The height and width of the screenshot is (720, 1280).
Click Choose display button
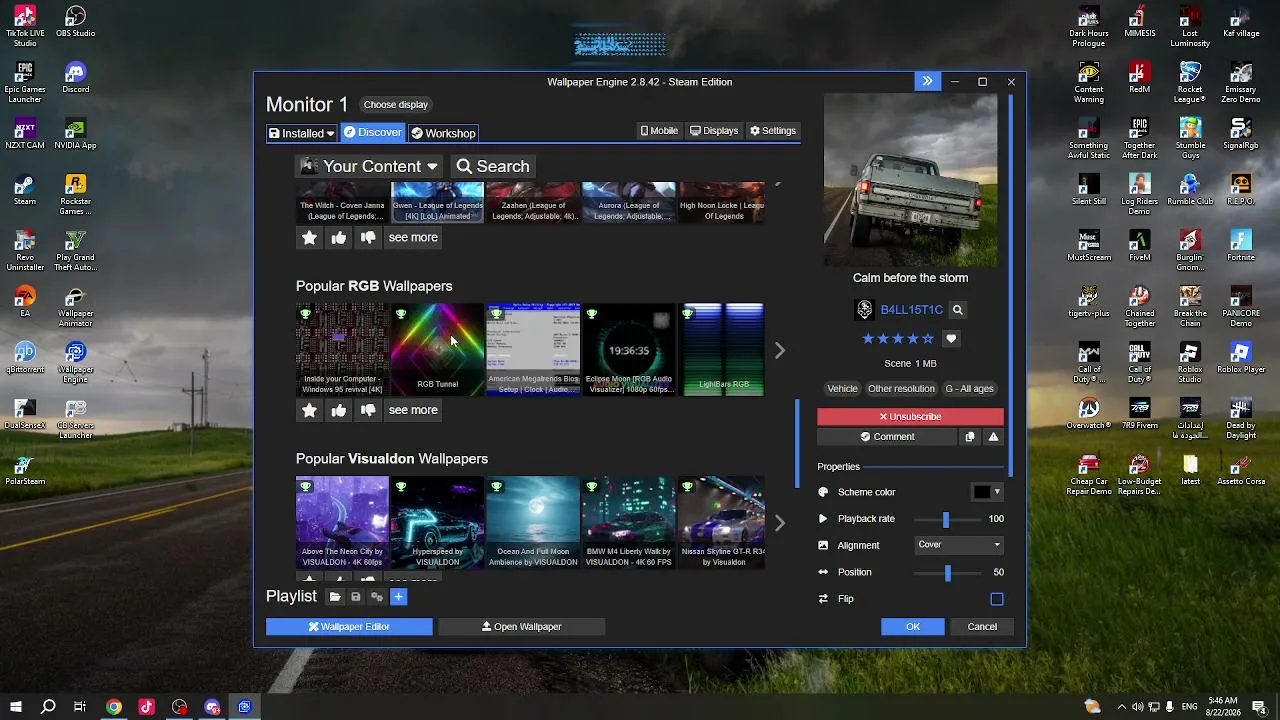[x=396, y=105]
